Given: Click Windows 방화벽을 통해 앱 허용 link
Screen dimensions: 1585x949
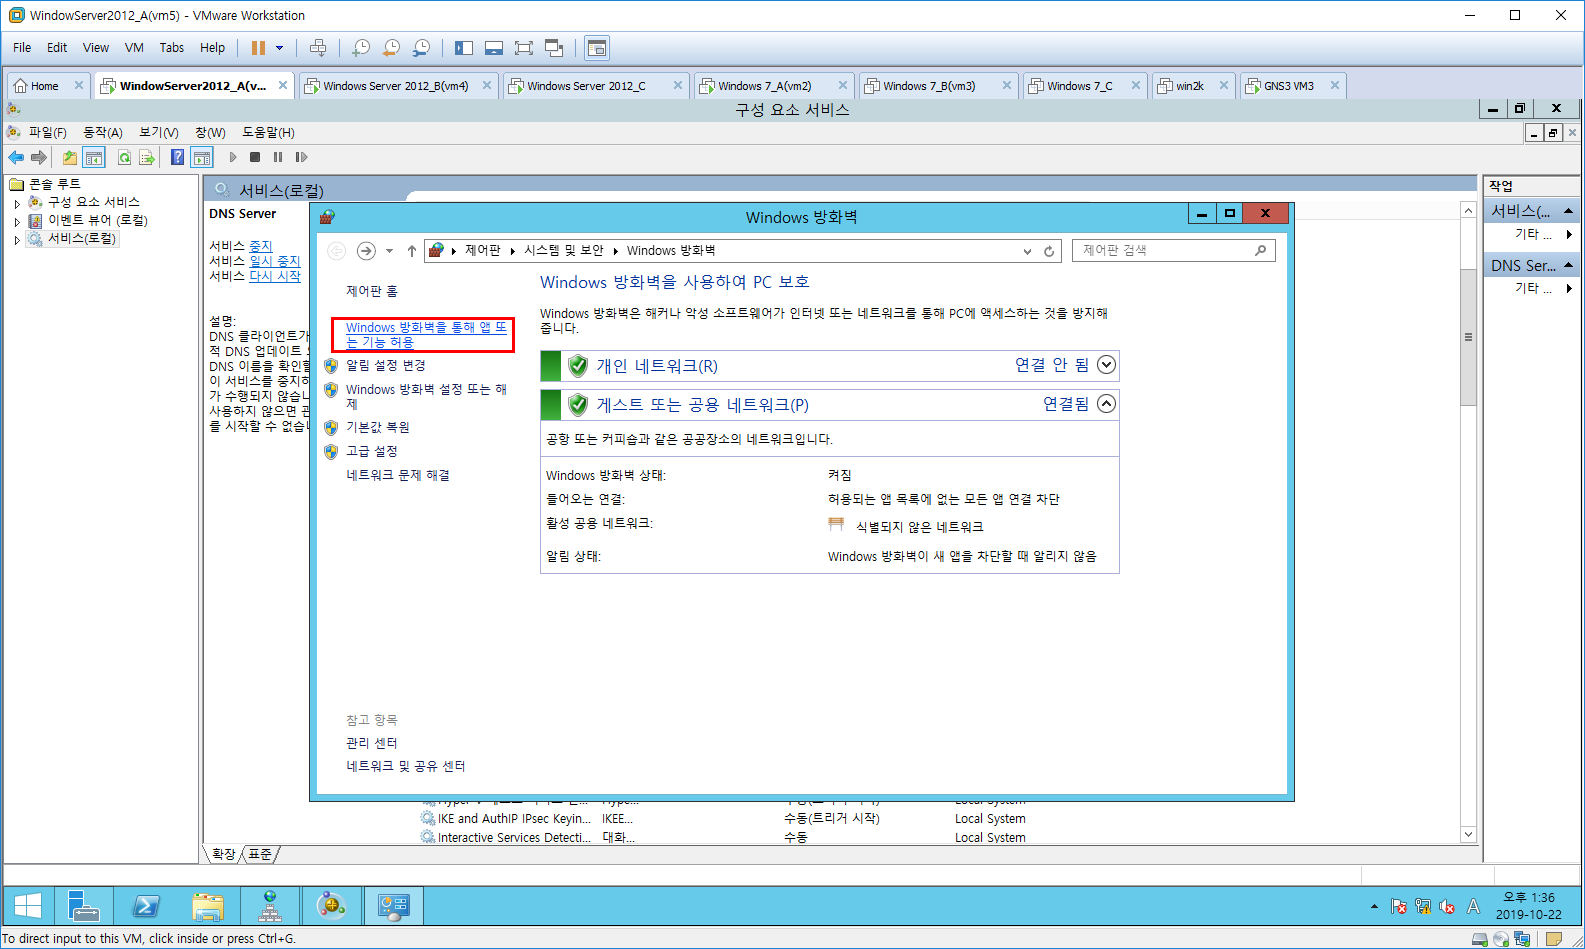Looking at the screenshot, I should click(x=426, y=335).
